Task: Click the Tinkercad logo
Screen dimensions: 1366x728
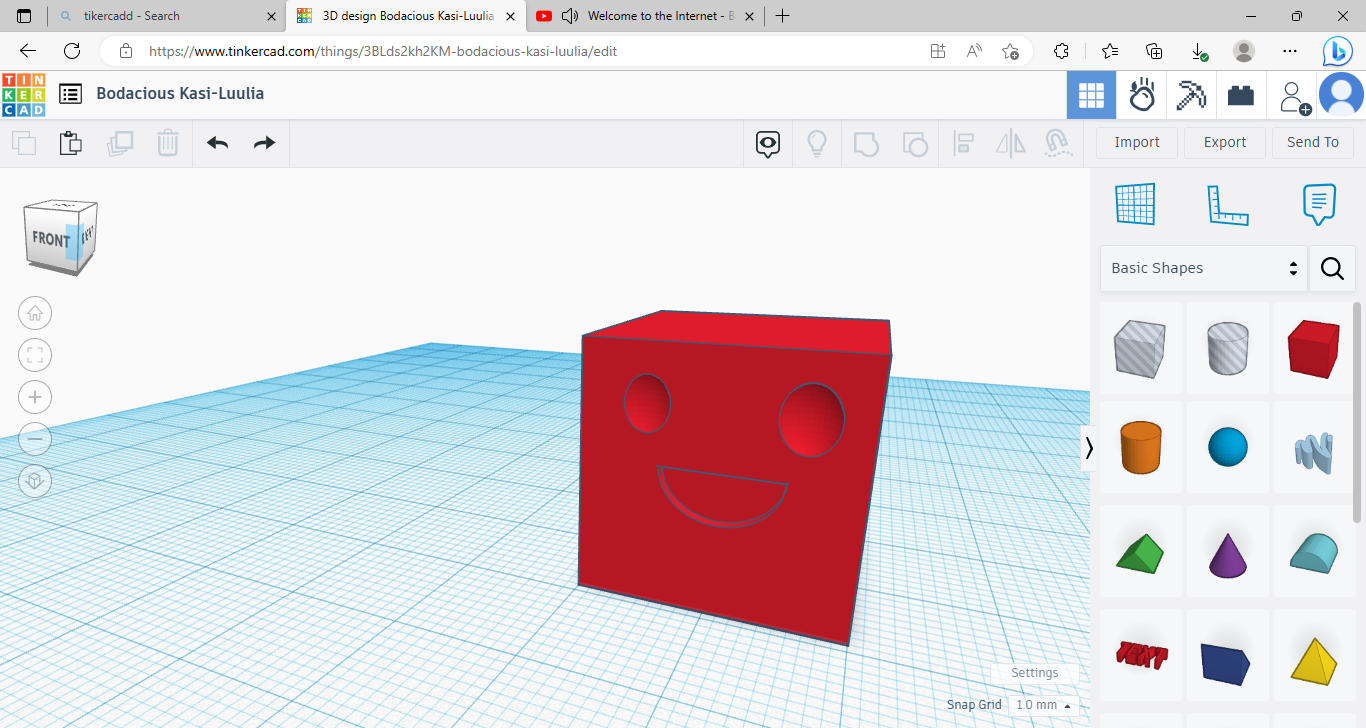Action: pyautogui.click(x=24, y=94)
